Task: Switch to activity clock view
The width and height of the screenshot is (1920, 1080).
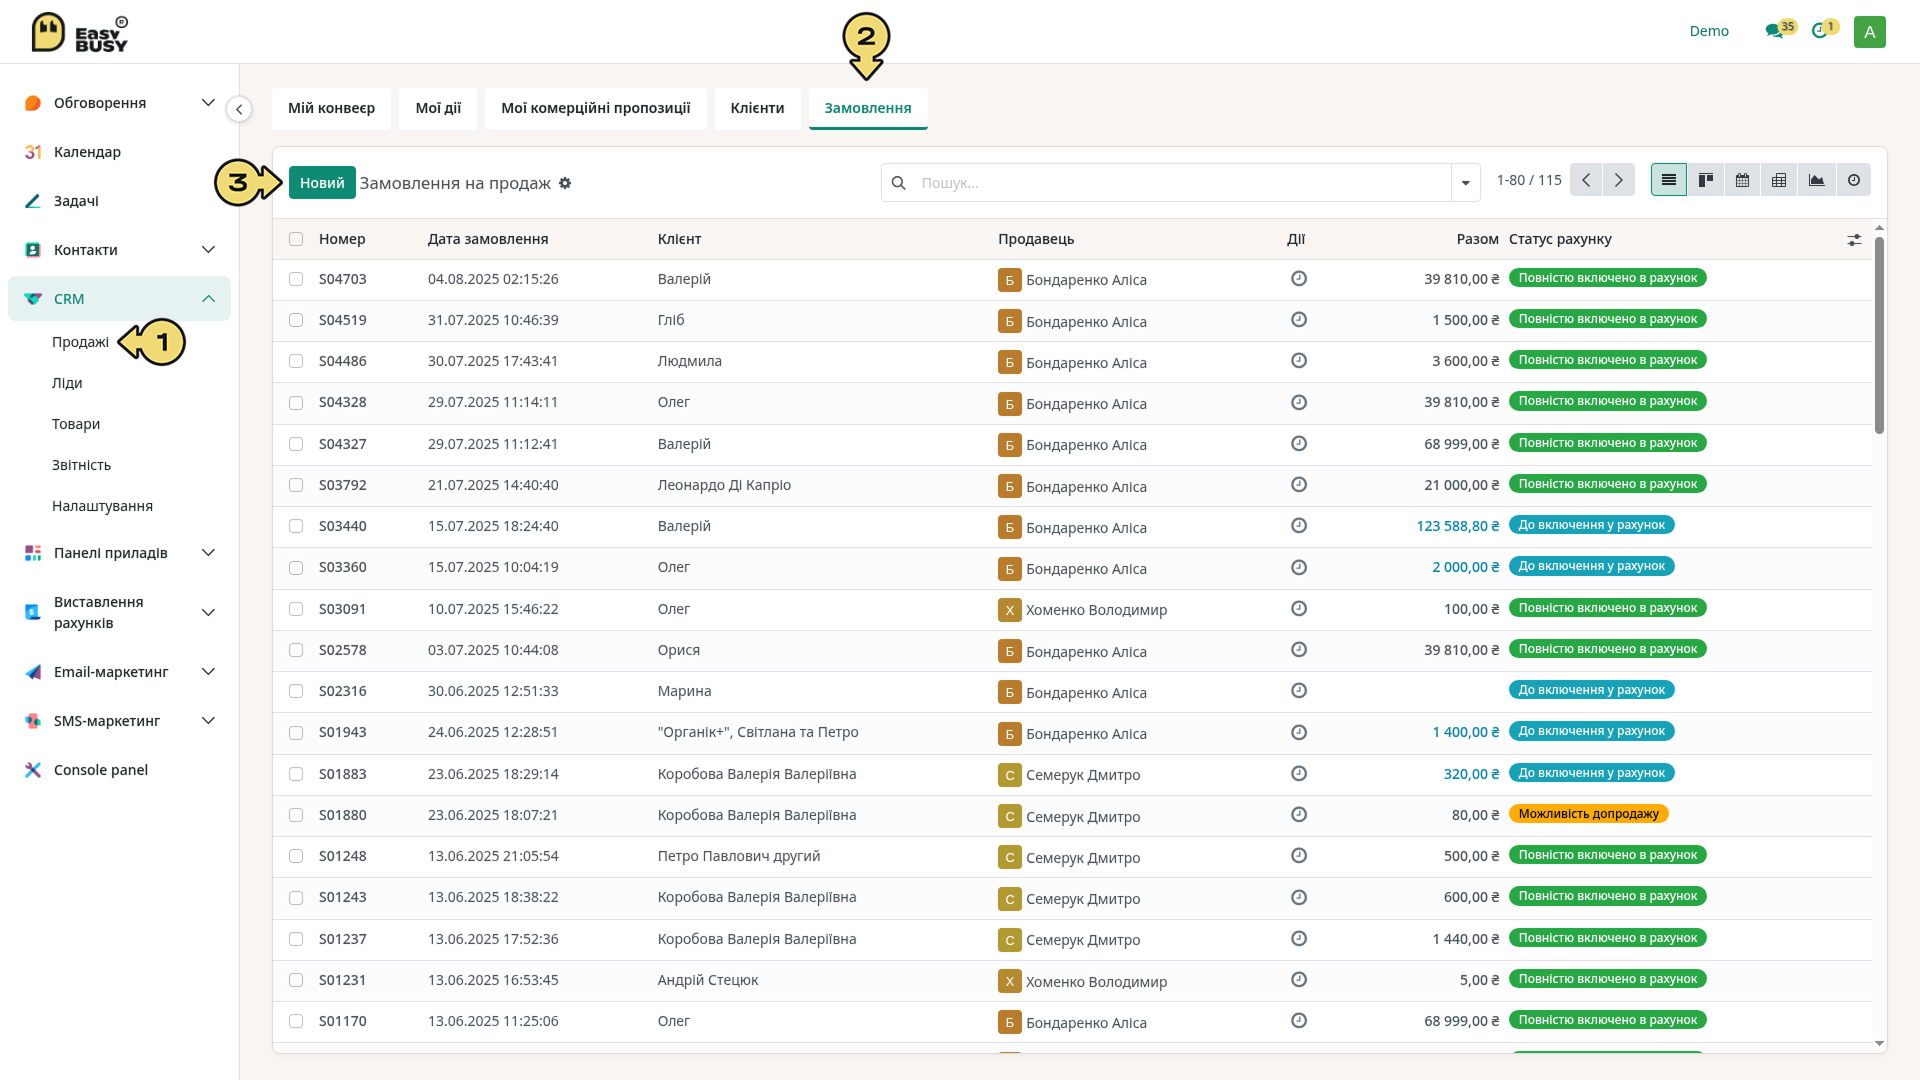Action: pyautogui.click(x=1854, y=181)
